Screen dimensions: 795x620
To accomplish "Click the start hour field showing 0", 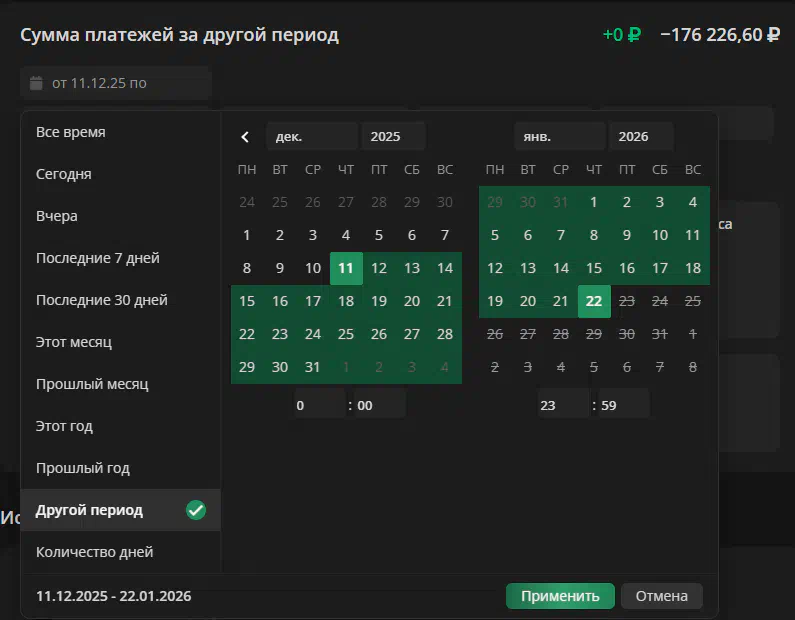I will pos(318,405).
